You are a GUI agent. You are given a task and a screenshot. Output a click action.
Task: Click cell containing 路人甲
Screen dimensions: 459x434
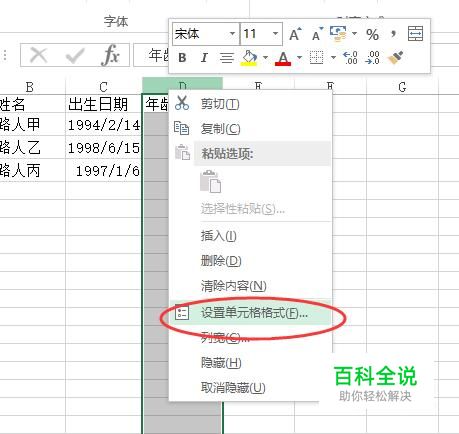[x=33, y=125]
